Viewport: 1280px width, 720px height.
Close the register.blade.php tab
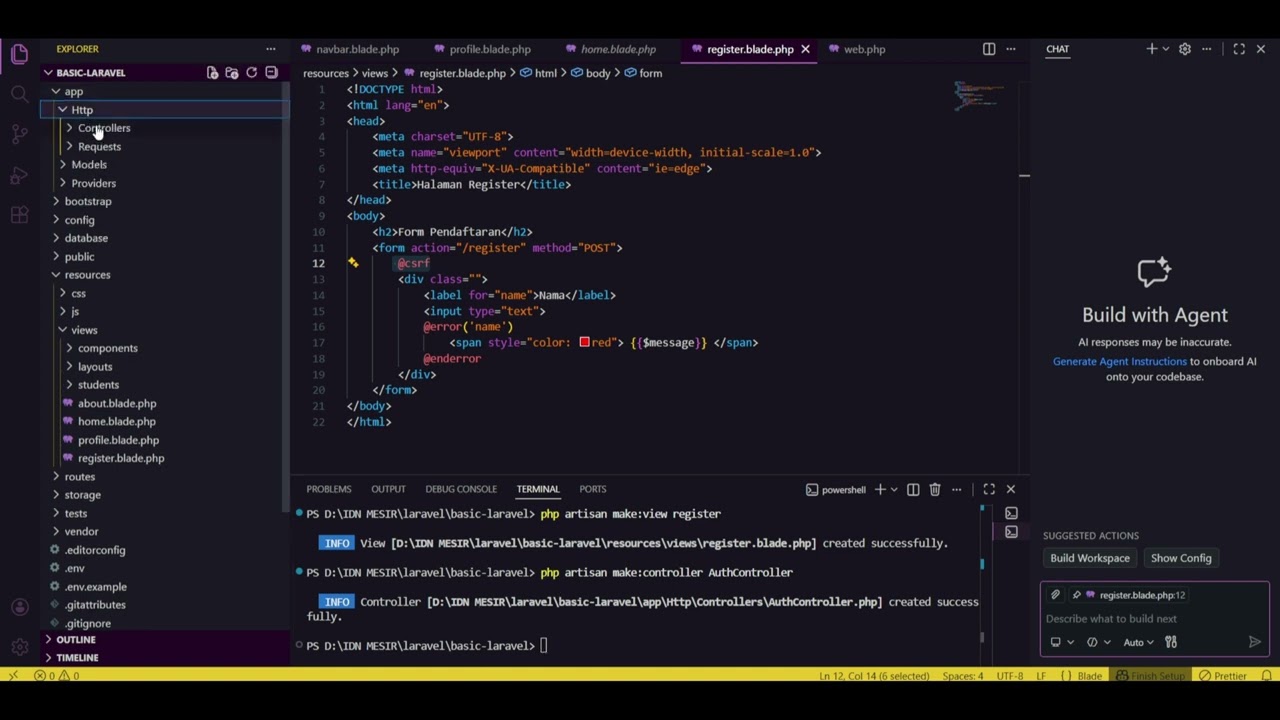(805, 49)
